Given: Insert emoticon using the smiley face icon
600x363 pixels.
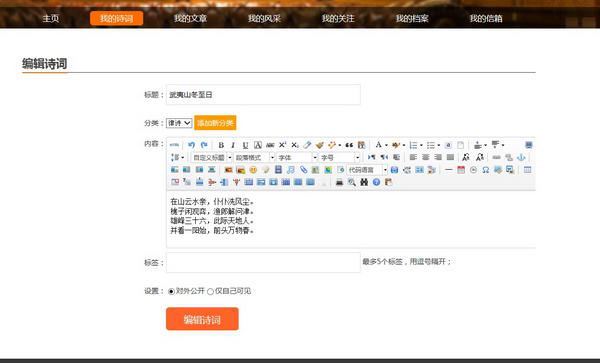Looking at the screenshot, I should tap(253, 170).
